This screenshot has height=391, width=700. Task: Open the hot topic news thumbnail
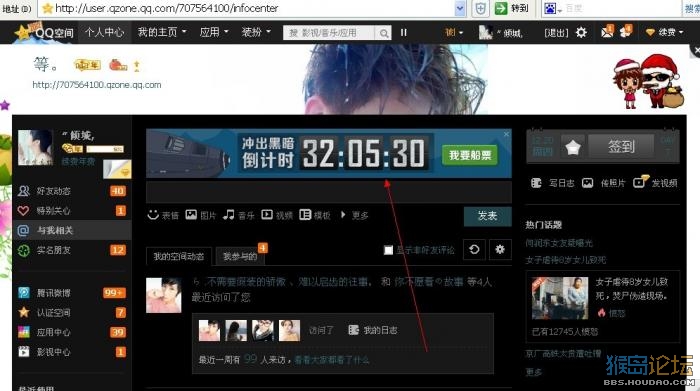pos(560,298)
